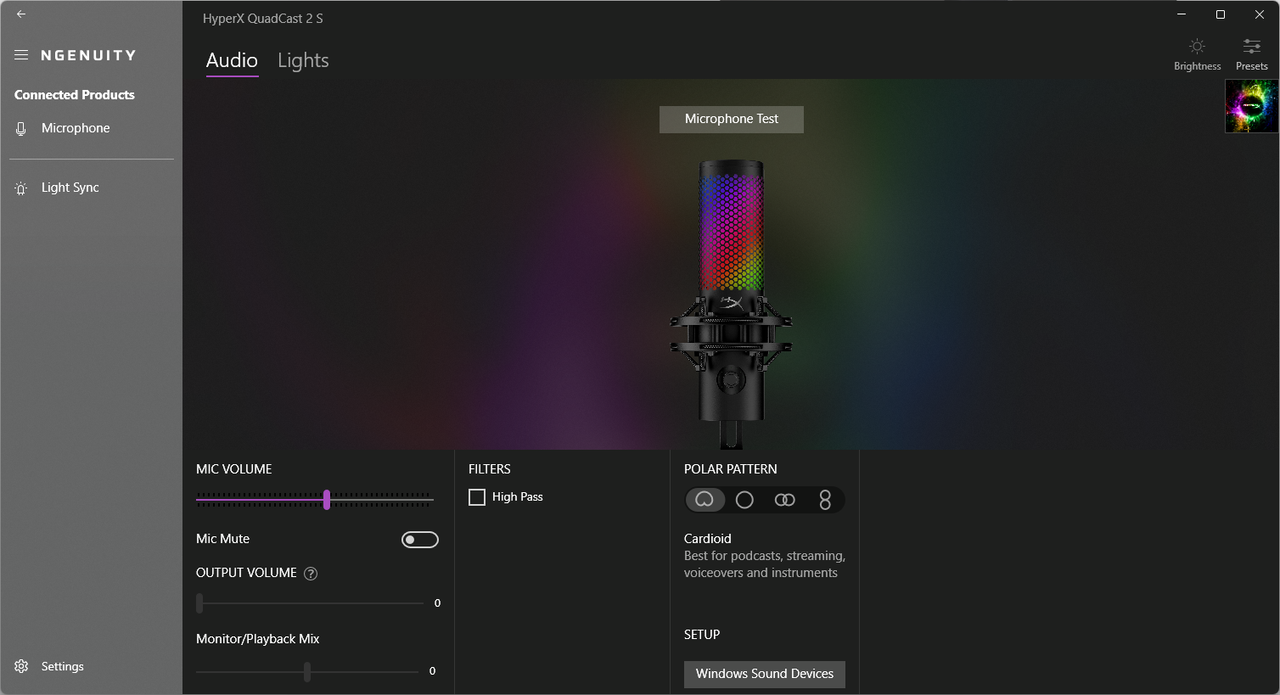Screen dimensions: 1280x695
Task: Select the Omnidirectional circle pattern icon
Action: coord(745,500)
